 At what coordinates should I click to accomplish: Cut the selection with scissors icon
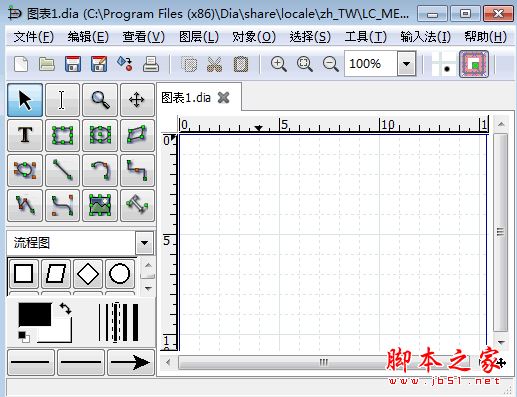[x=214, y=64]
